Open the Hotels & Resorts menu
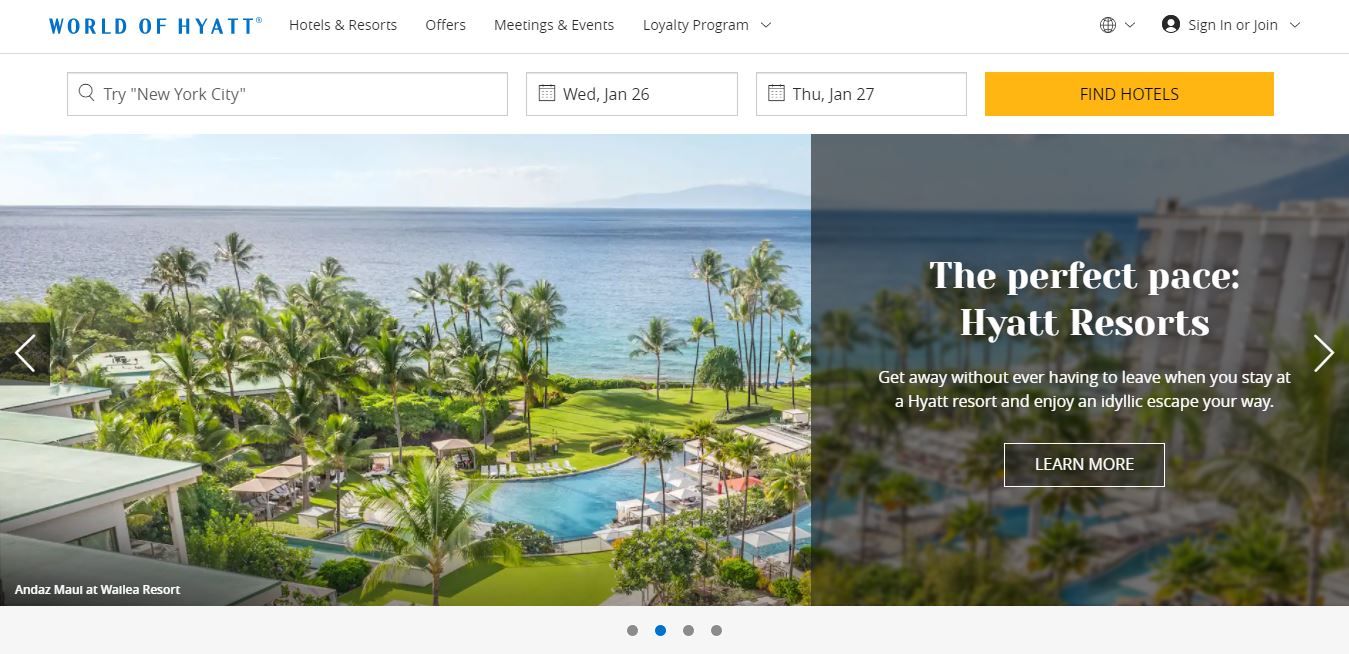This screenshot has width=1349, height=654. (x=343, y=25)
